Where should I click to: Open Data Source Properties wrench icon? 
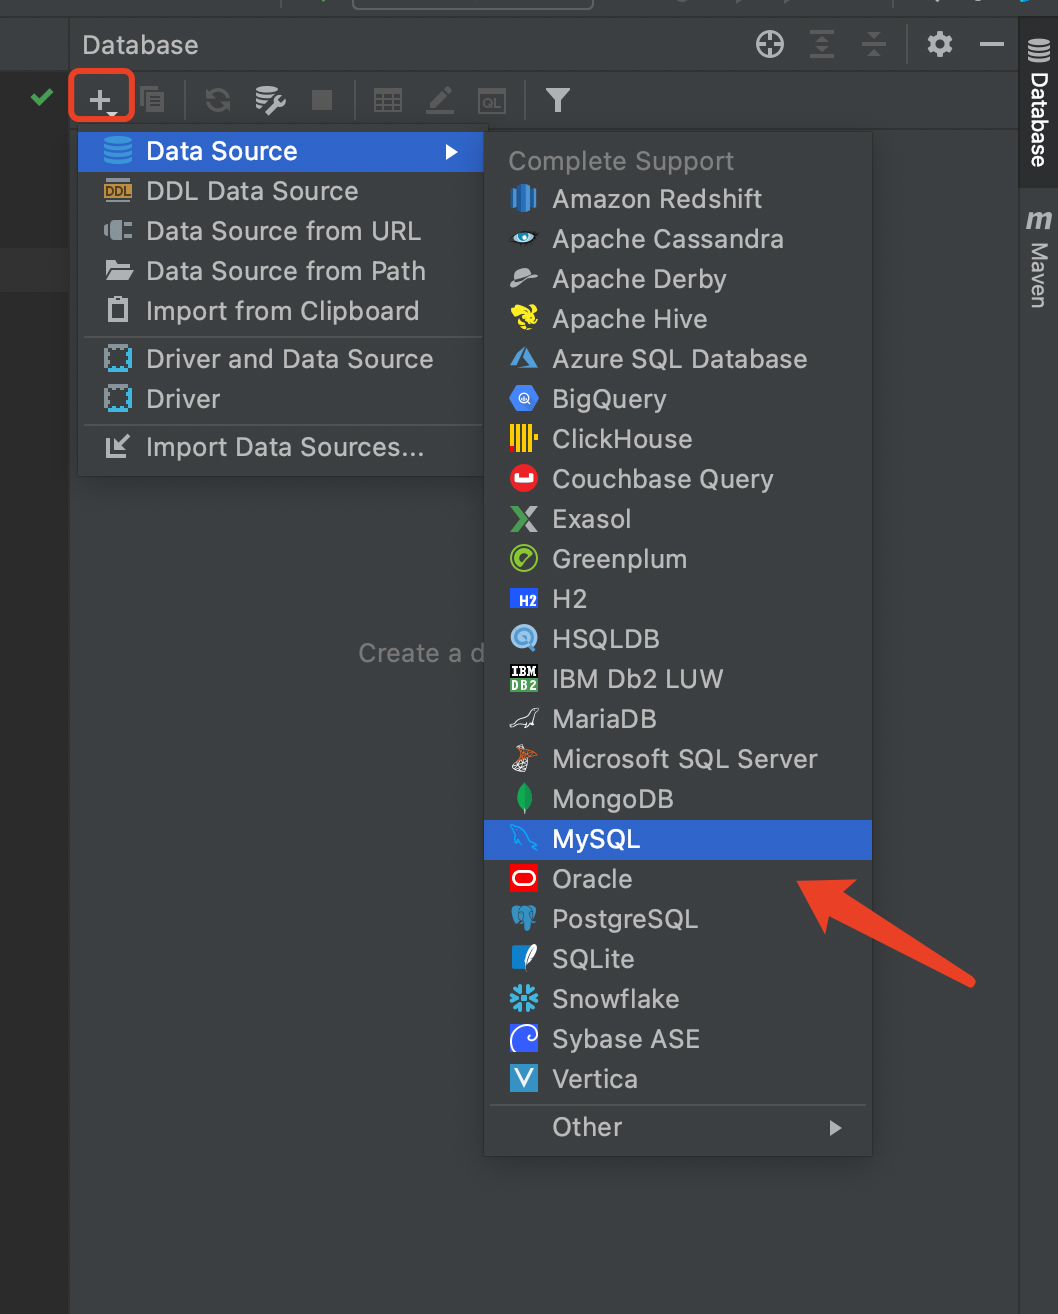click(270, 99)
